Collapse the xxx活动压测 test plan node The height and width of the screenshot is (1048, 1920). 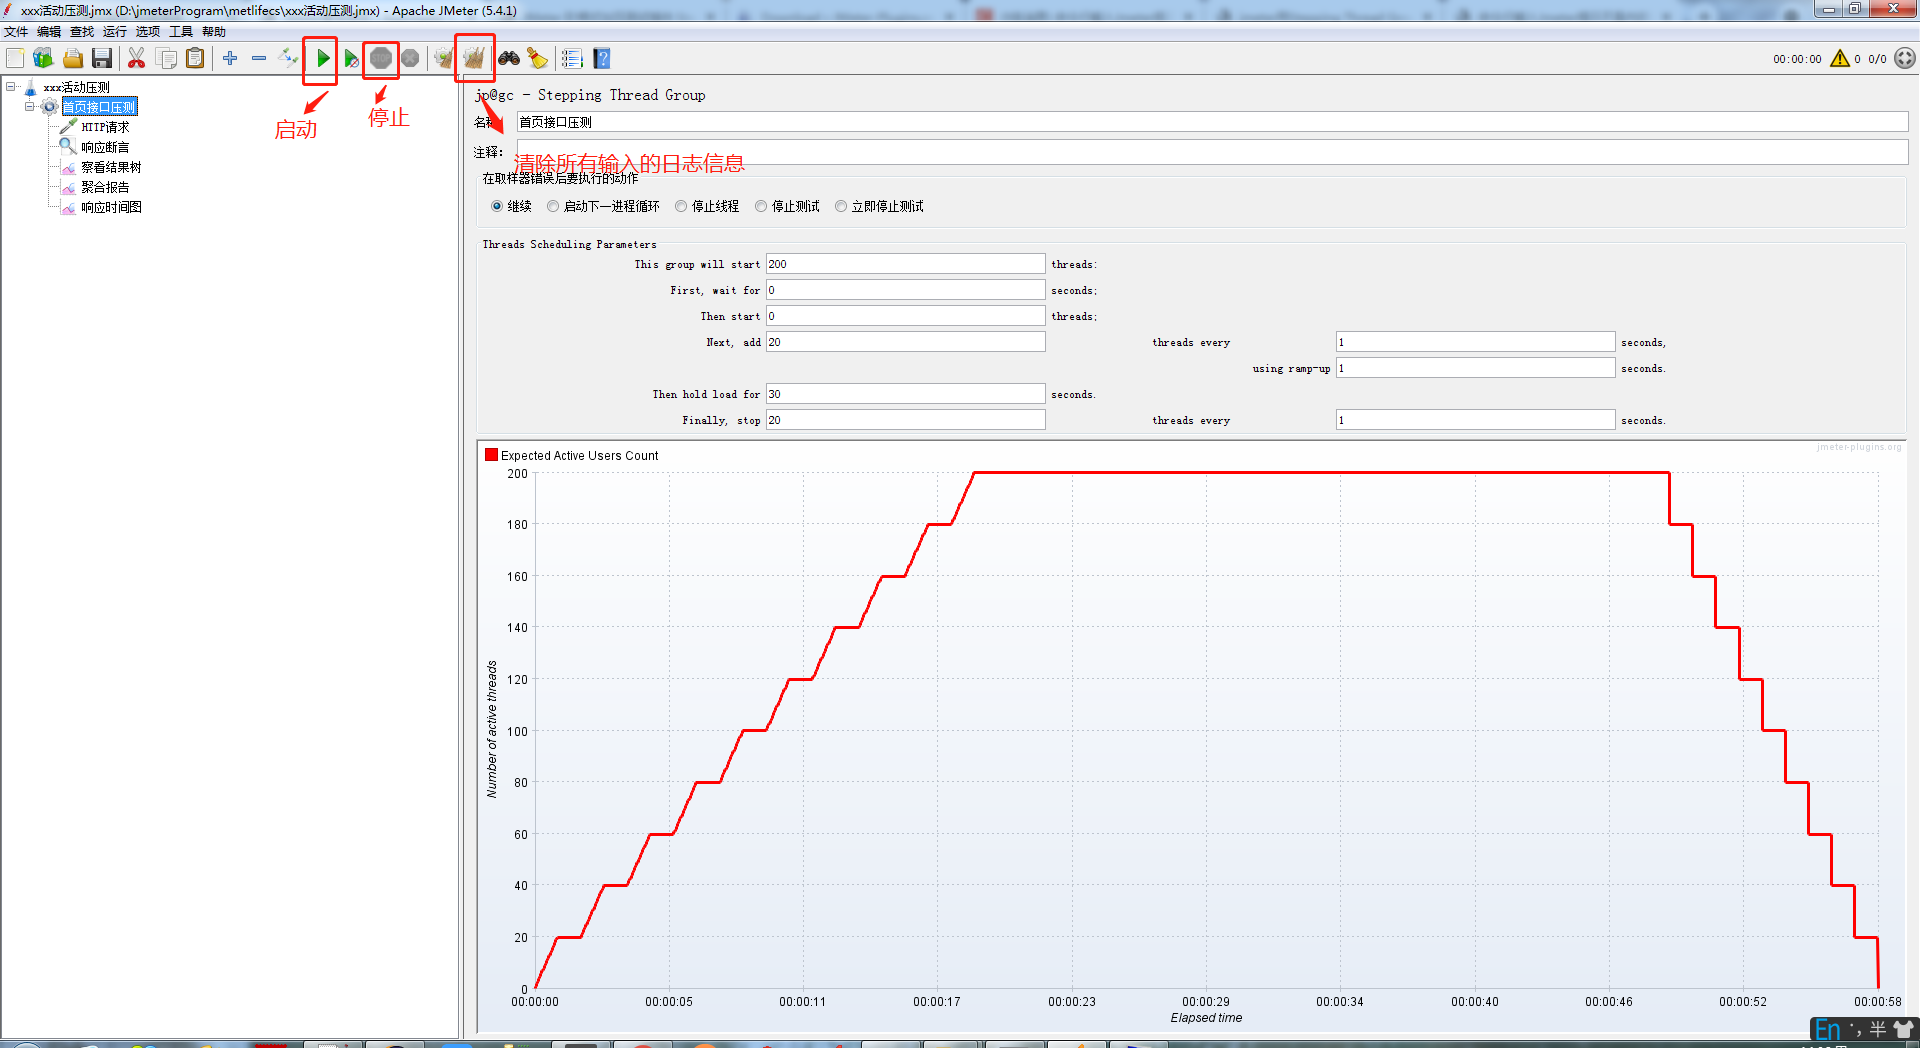click(11, 87)
